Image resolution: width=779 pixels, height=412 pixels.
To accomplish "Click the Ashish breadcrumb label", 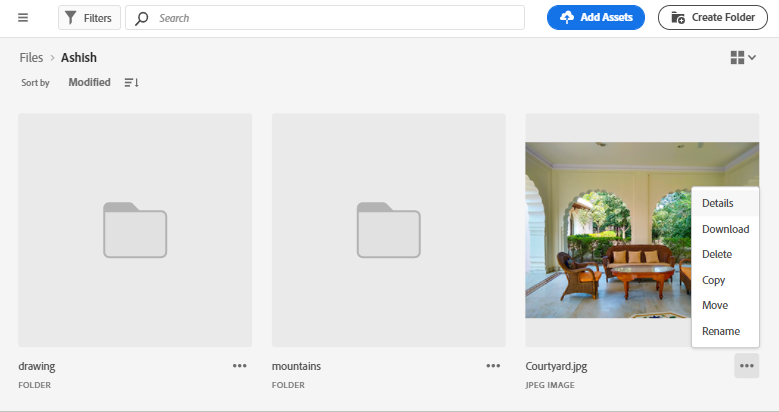I will click(79, 58).
